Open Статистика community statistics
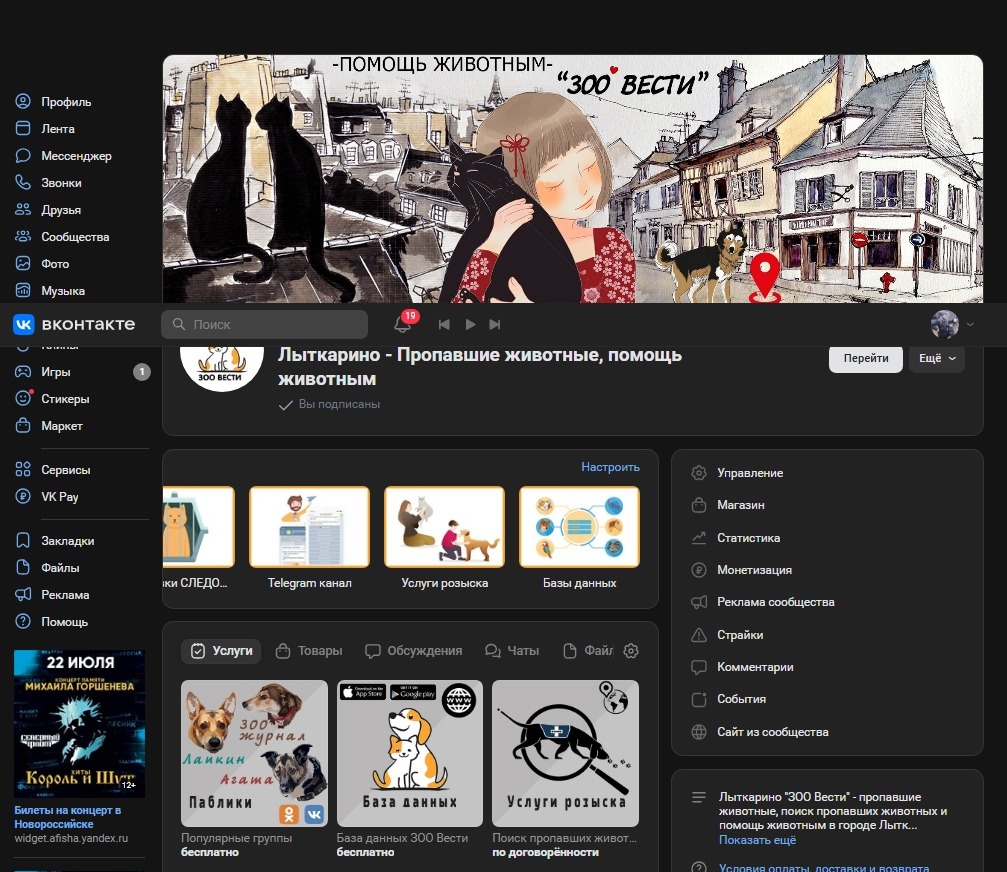The width and height of the screenshot is (1007, 872). coord(735,537)
